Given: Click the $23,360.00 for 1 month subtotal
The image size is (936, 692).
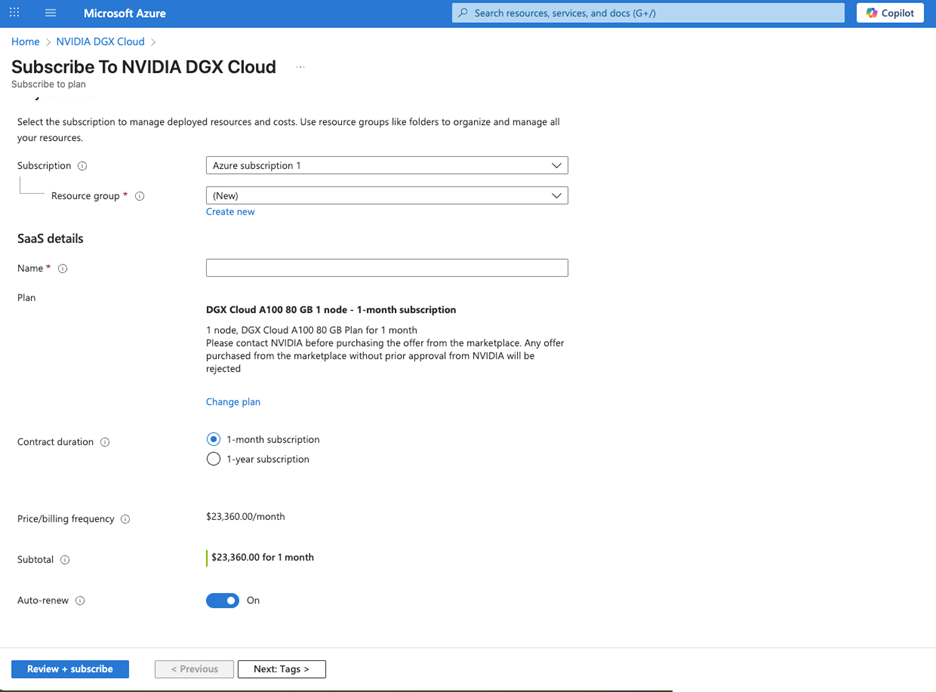Looking at the screenshot, I should 263,557.
